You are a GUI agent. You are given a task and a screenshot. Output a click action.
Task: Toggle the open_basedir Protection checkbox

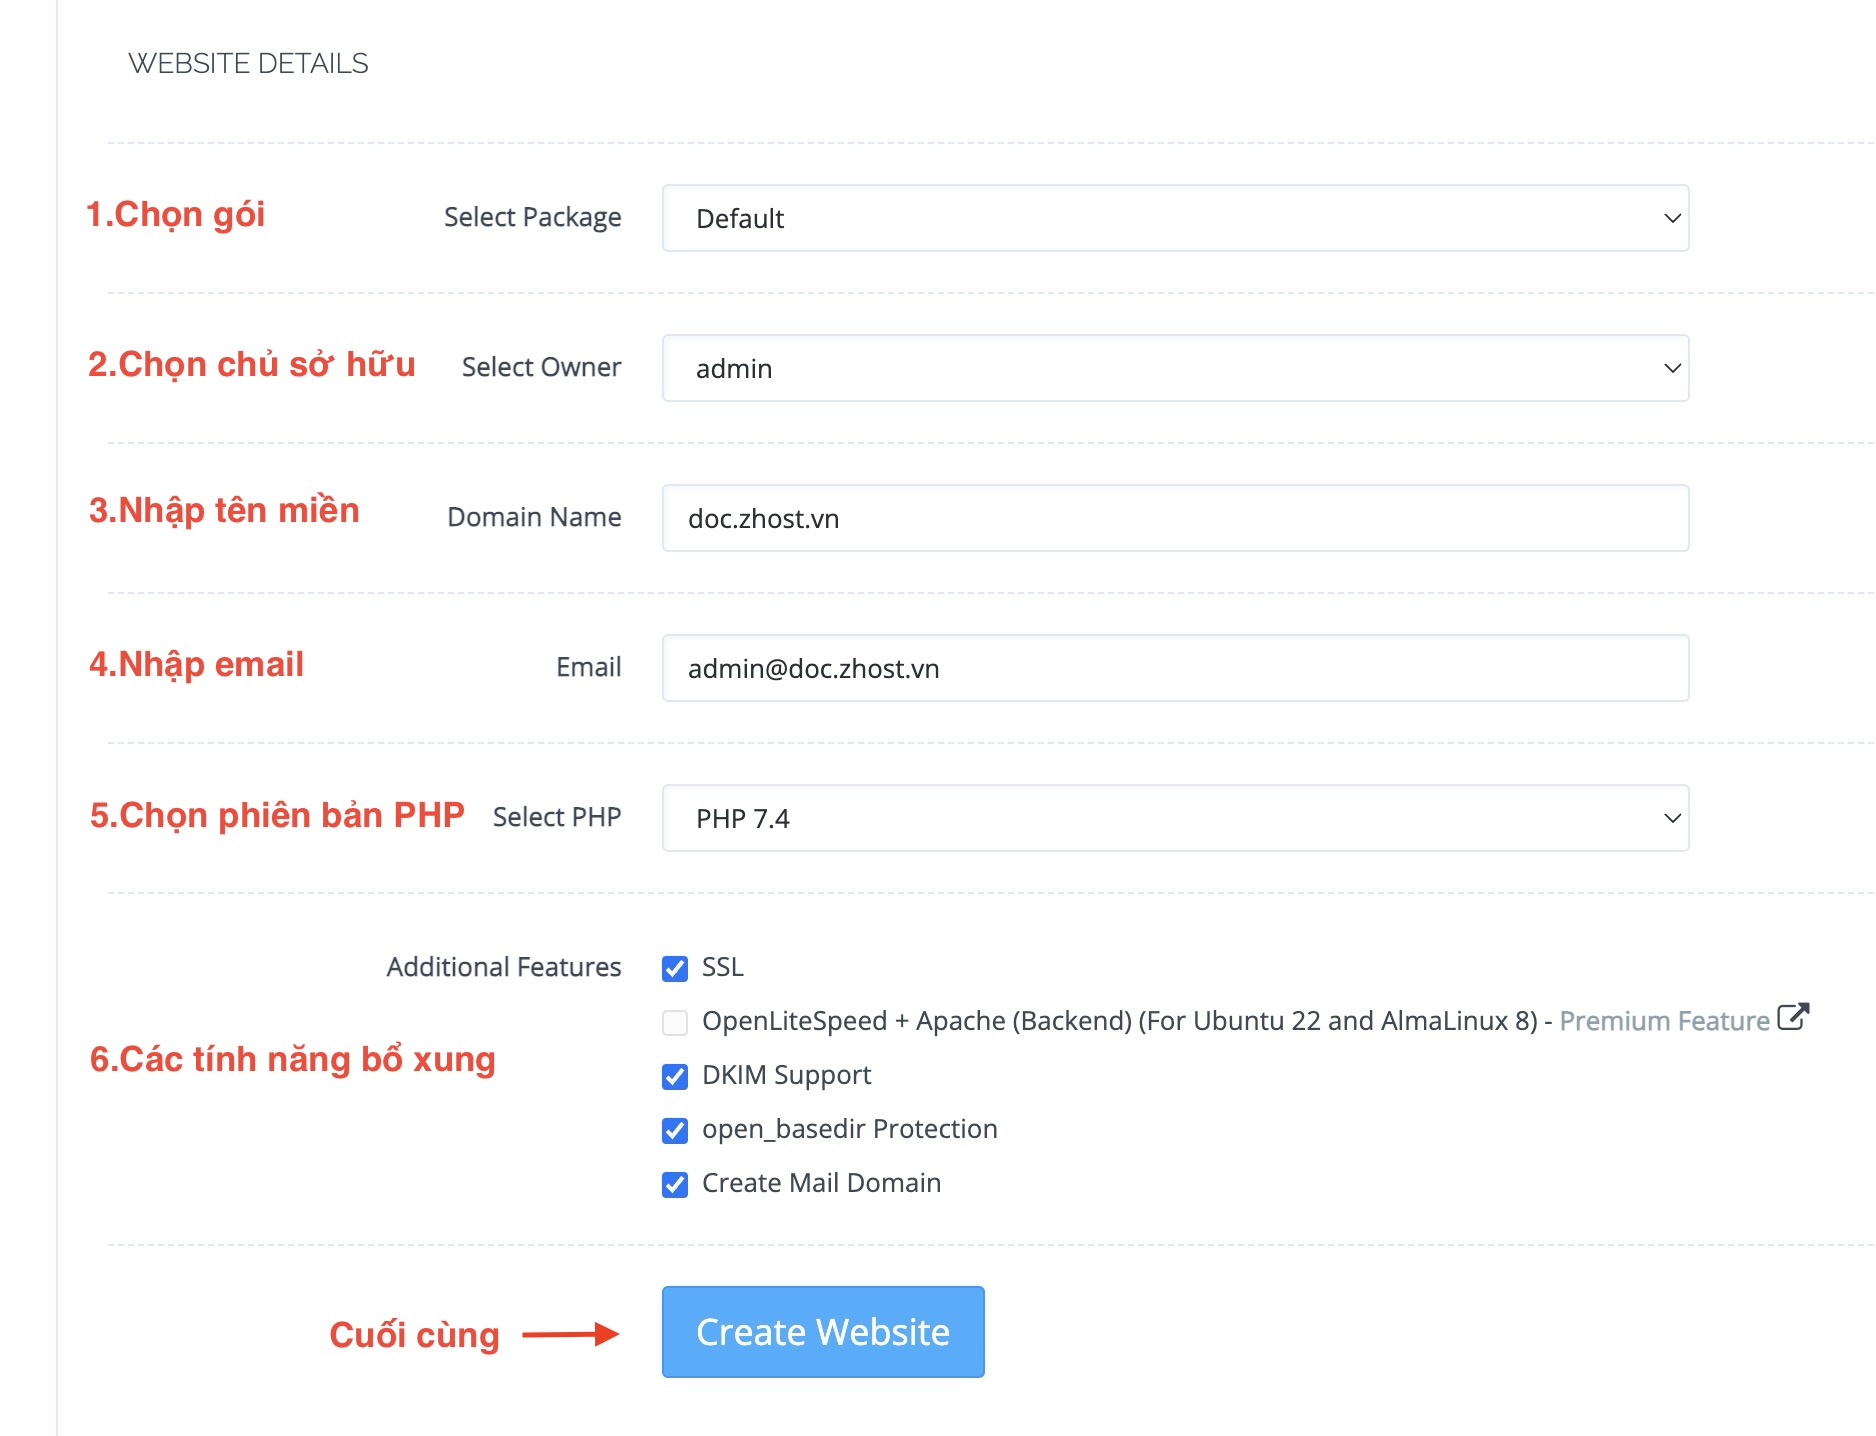tap(675, 1130)
